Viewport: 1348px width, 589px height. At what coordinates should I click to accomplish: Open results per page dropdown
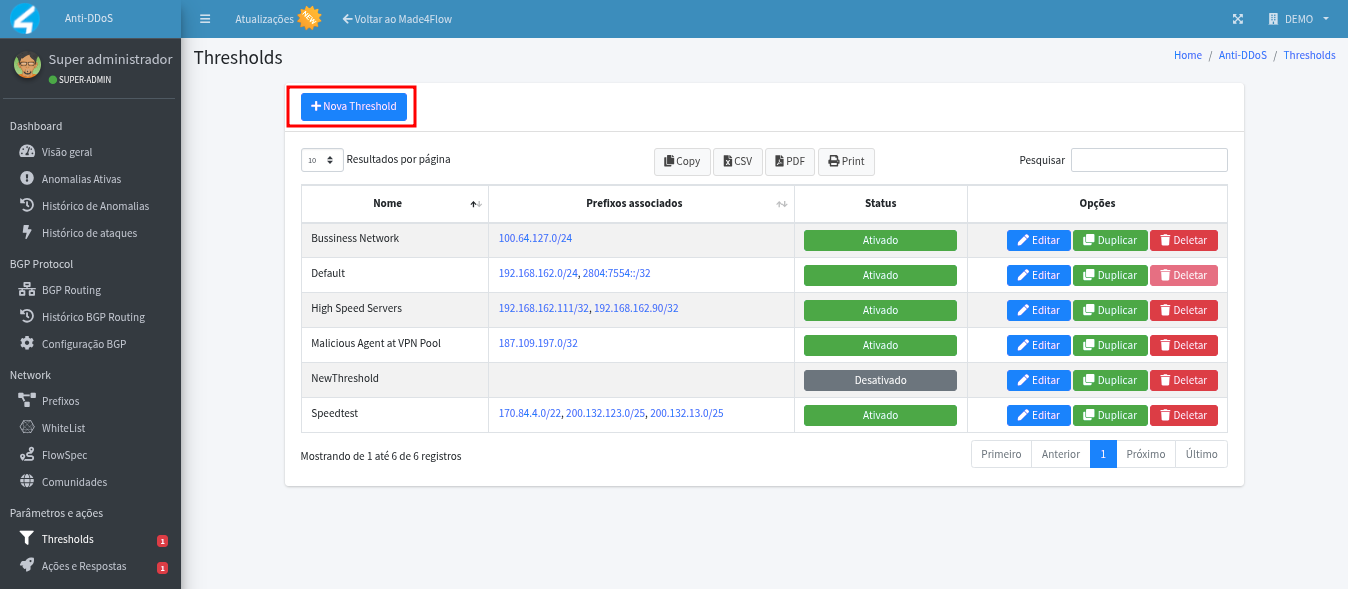click(322, 160)
